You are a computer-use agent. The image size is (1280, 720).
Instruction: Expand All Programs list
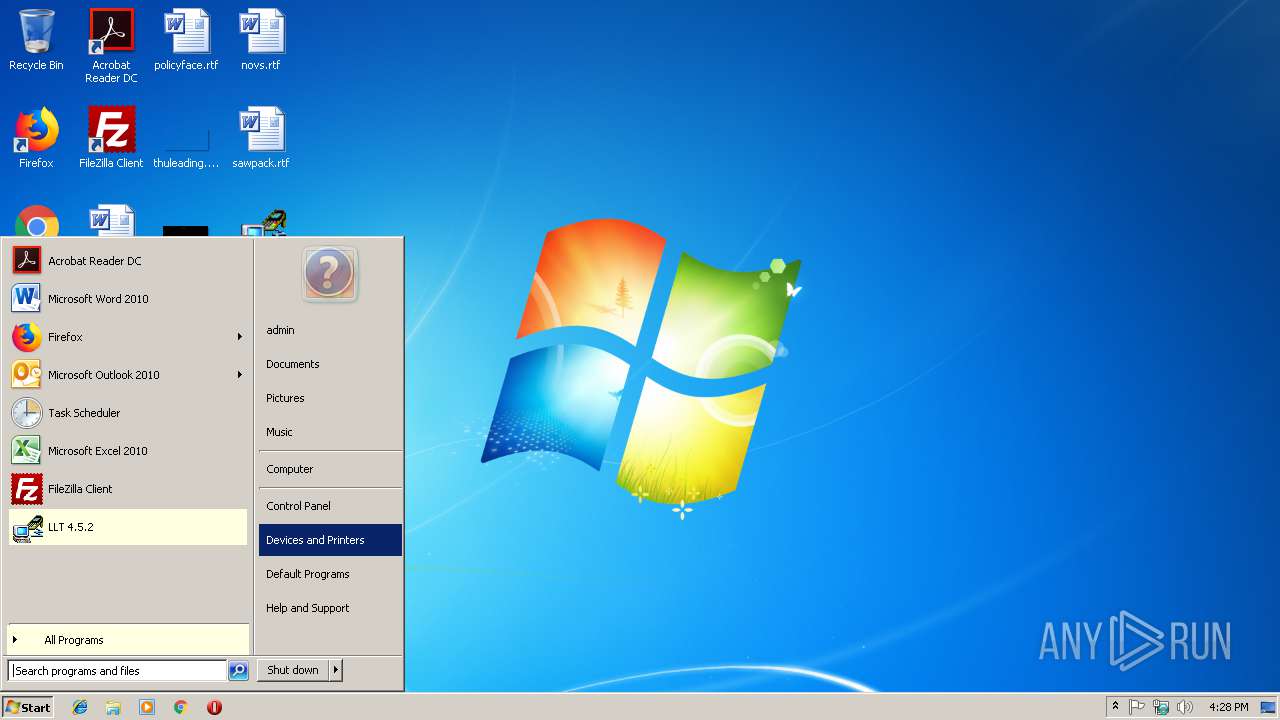coord(128,640)
